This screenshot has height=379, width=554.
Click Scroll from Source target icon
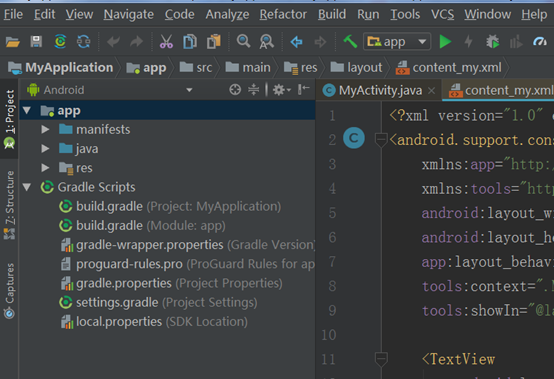point(235,90)
